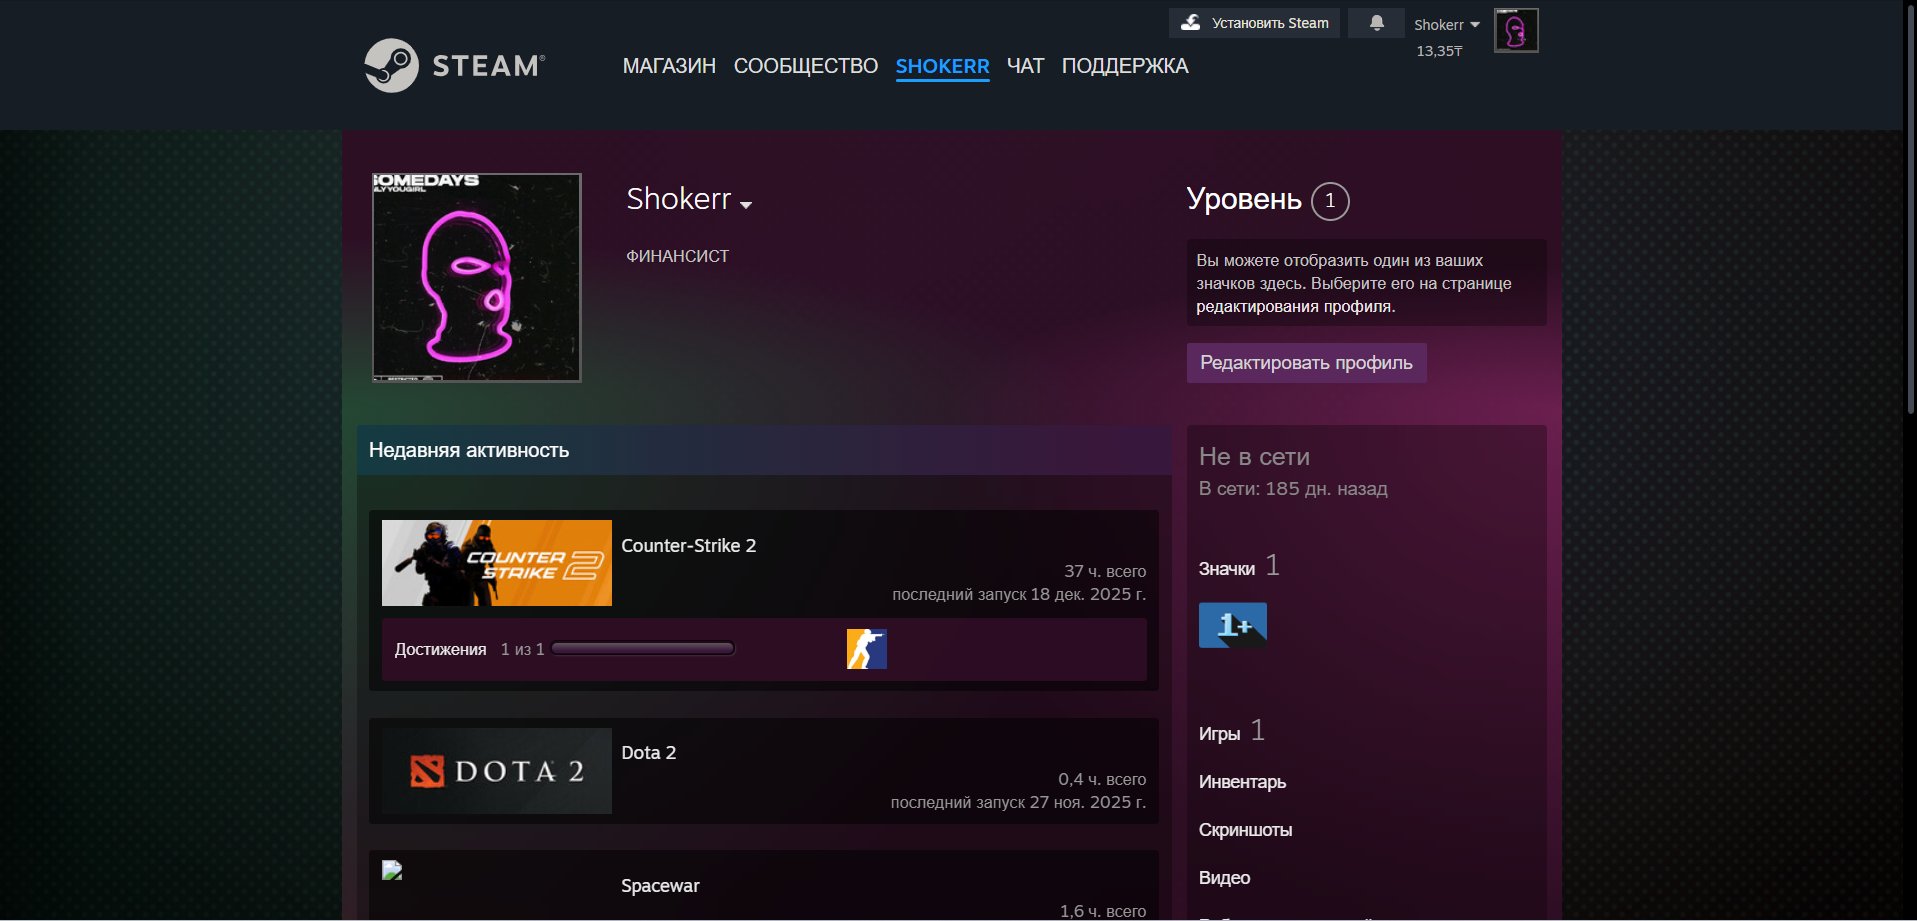Open the МАГАЗИН menu
Screen dimensions: 1917x921
point(669,66)
